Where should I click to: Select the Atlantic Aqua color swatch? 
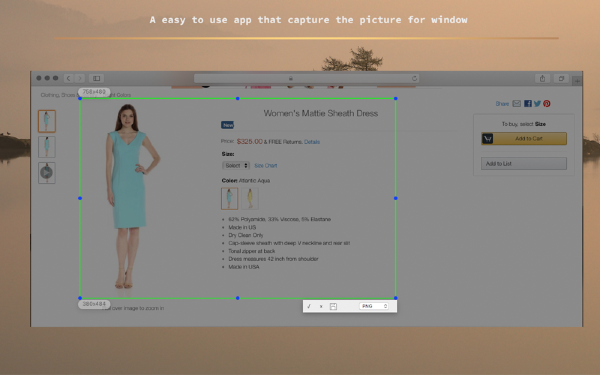pos(230,198)
